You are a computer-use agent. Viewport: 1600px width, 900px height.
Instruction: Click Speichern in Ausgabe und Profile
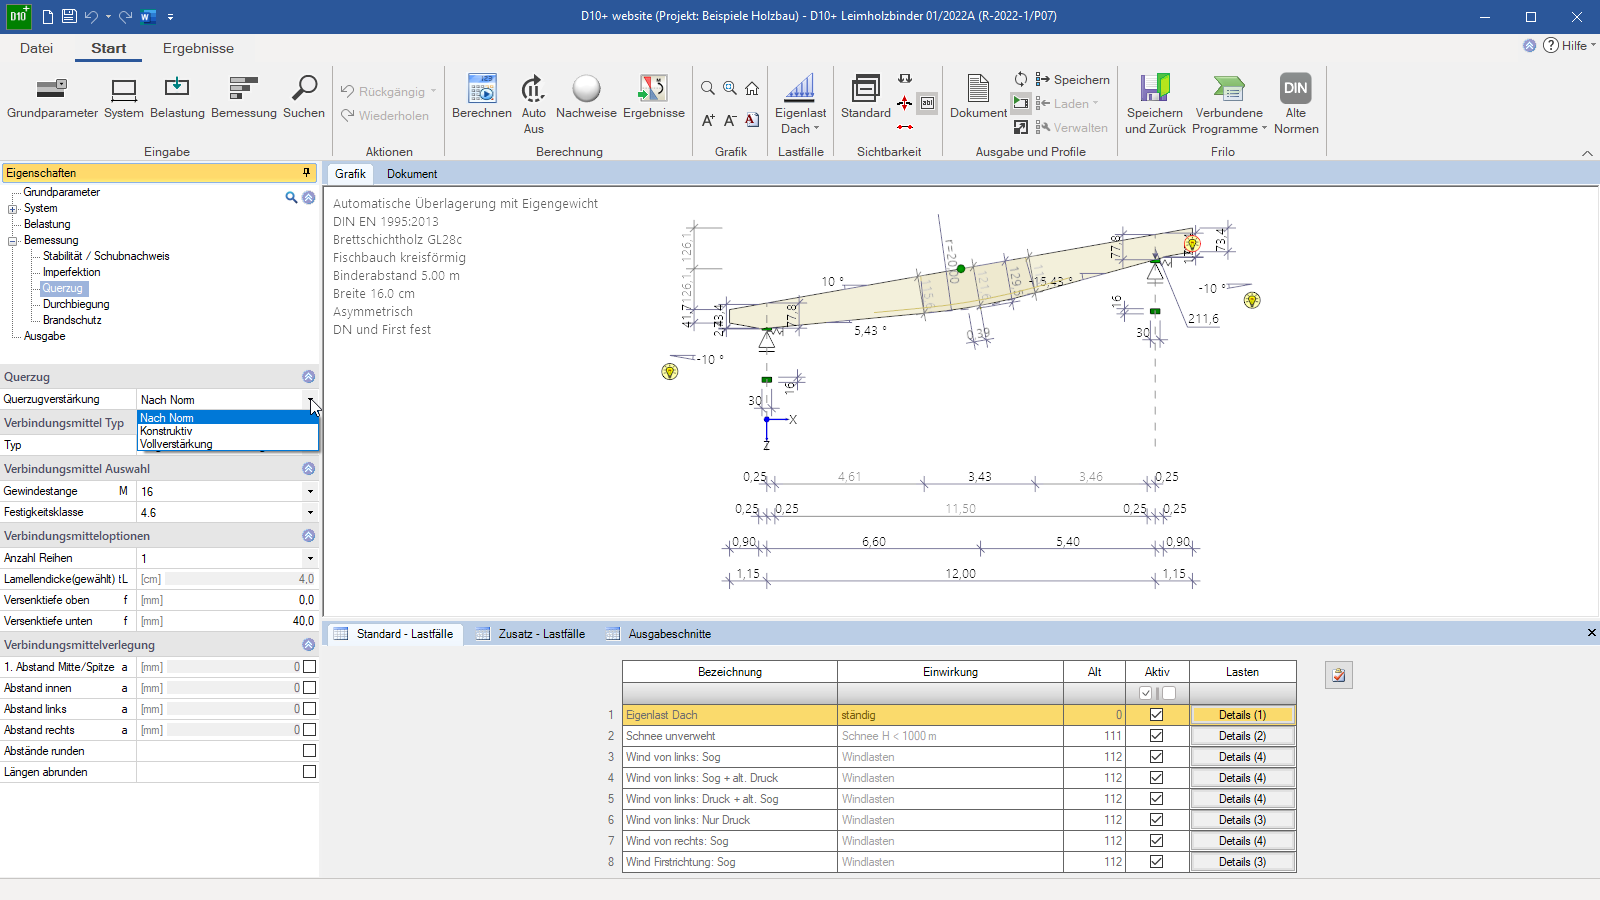pyautogui.click(x=1072, y=79)
